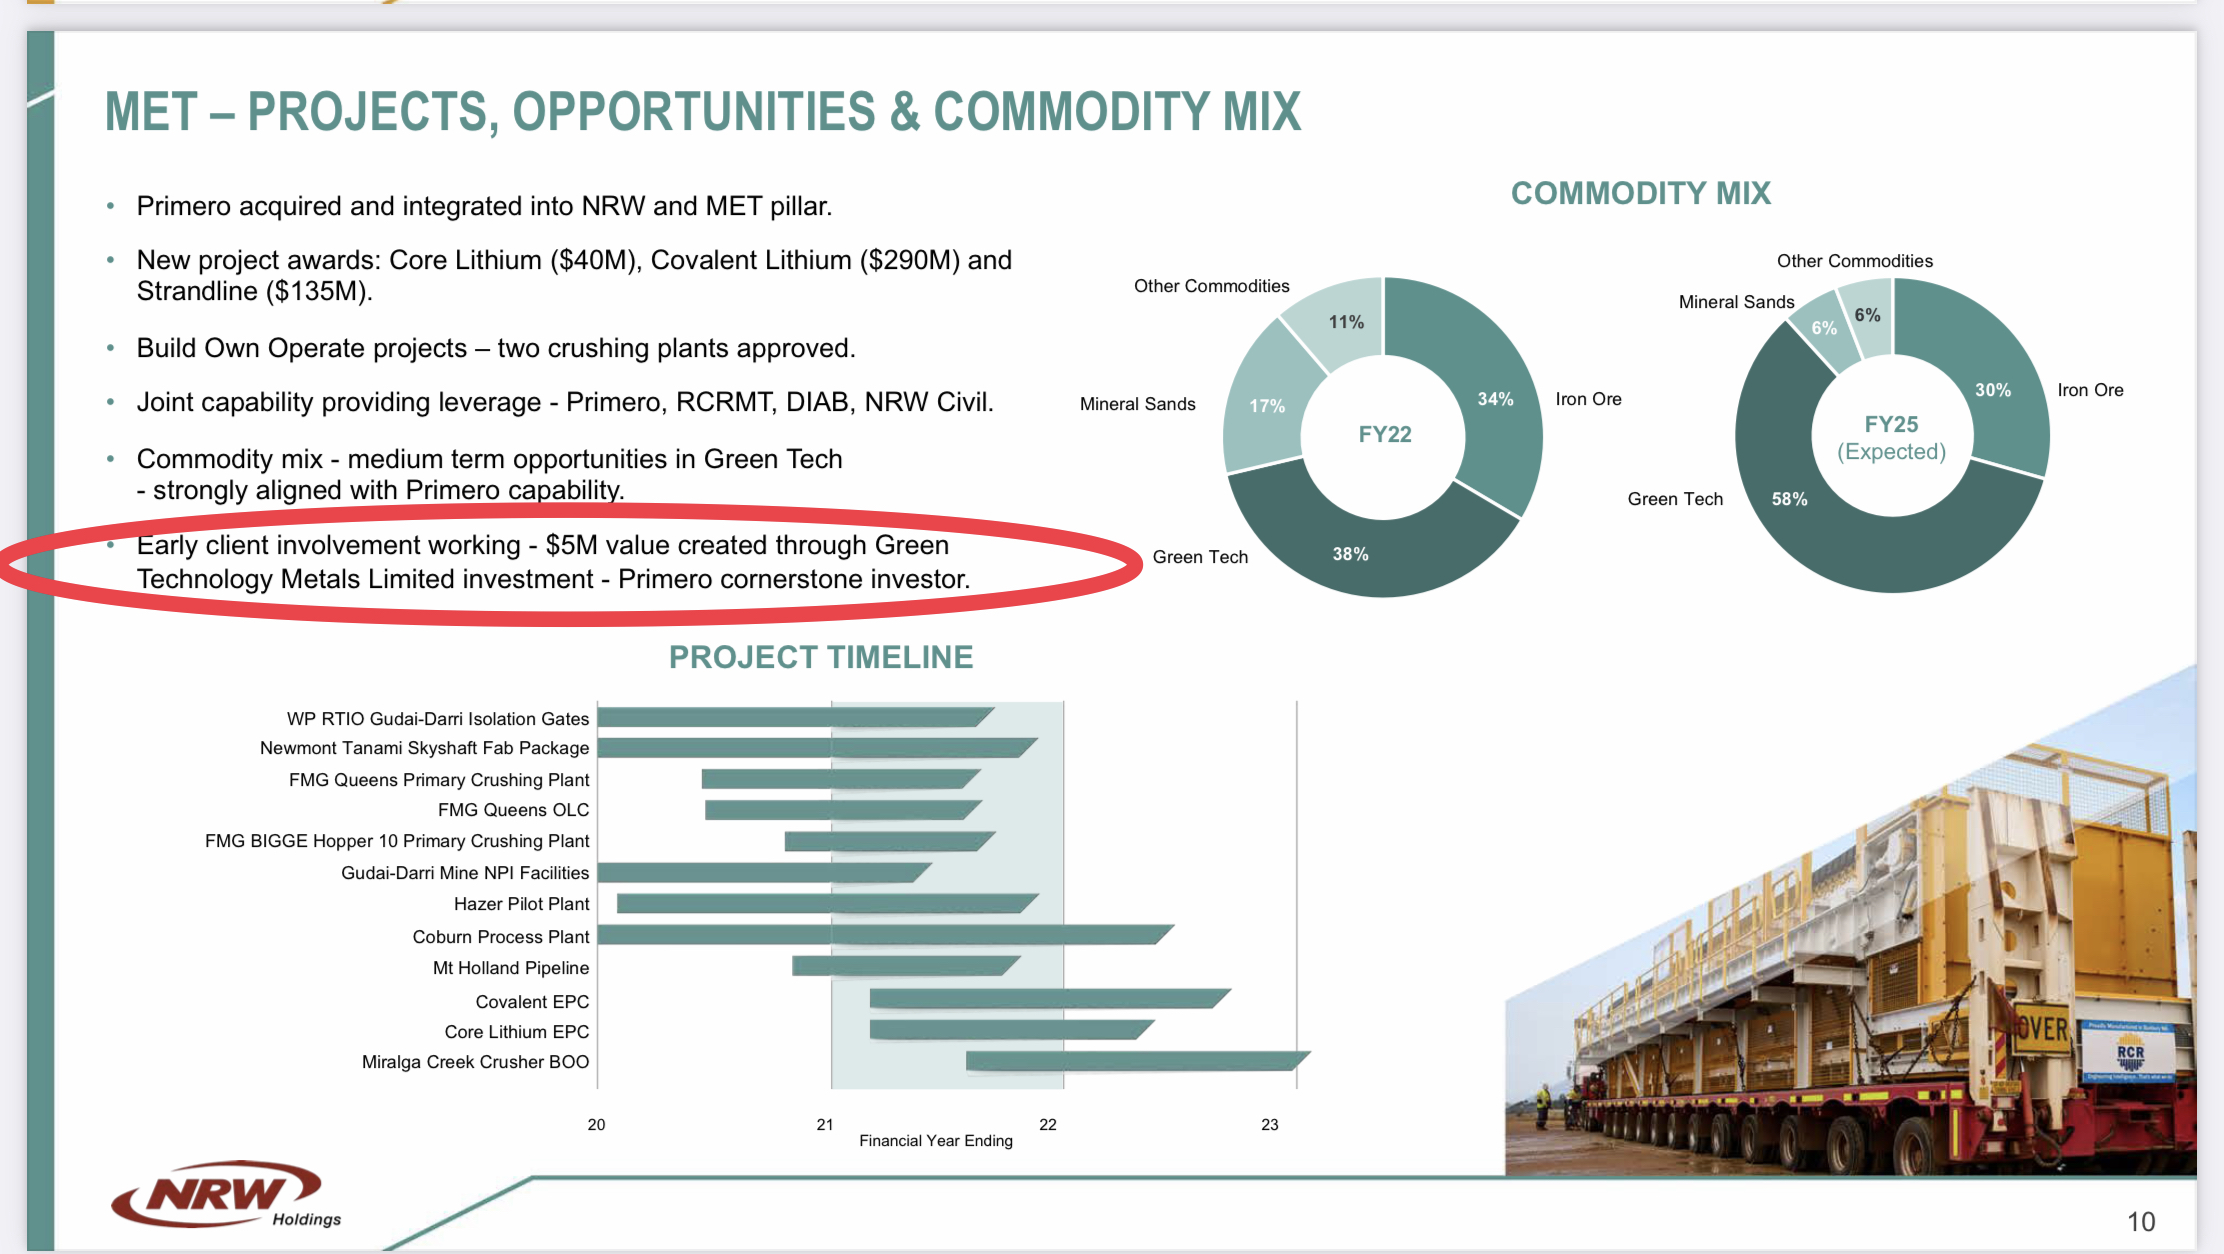
Task: Click the PROJECT TIMELINE heading
Action: point(821,657)
